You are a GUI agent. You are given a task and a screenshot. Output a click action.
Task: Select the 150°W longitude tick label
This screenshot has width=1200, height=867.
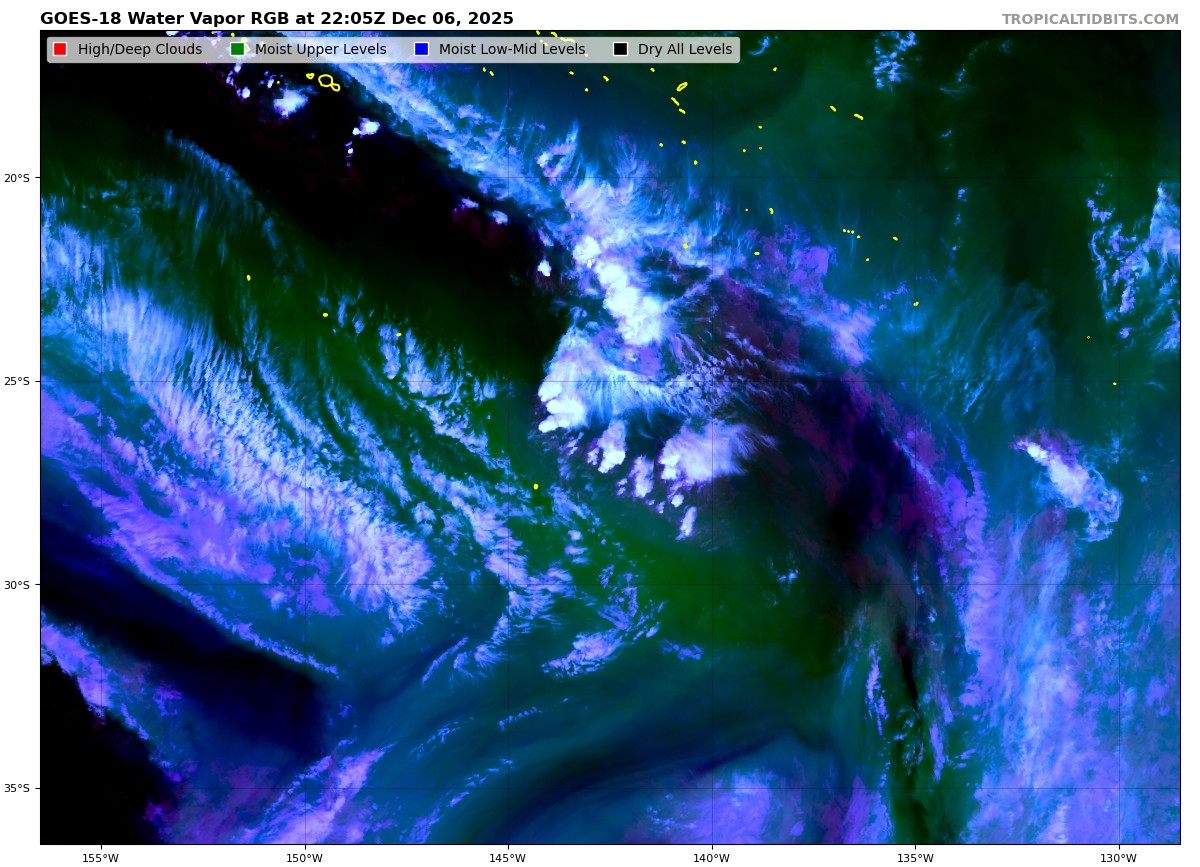(304, 857)
